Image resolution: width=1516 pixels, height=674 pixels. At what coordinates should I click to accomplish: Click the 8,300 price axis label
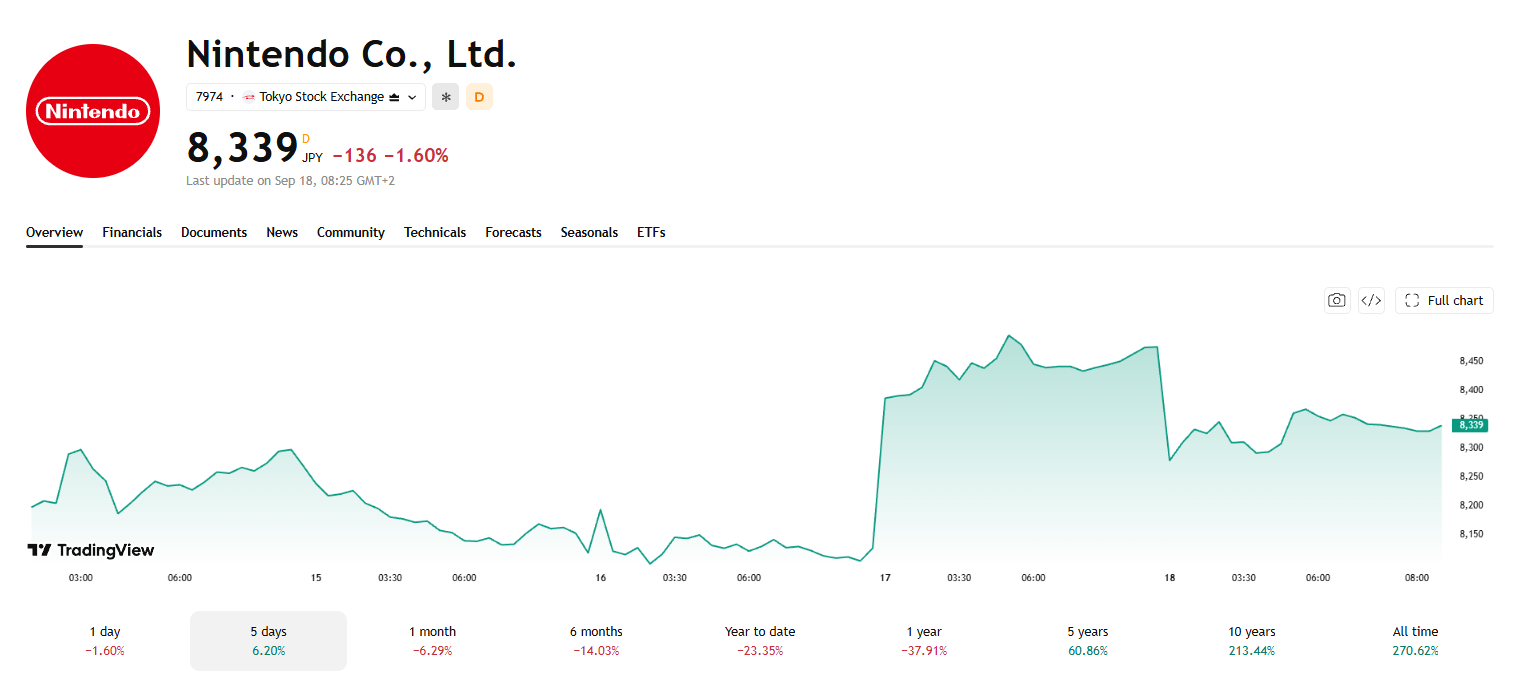pyautogui.click(x=1471, y=448)
